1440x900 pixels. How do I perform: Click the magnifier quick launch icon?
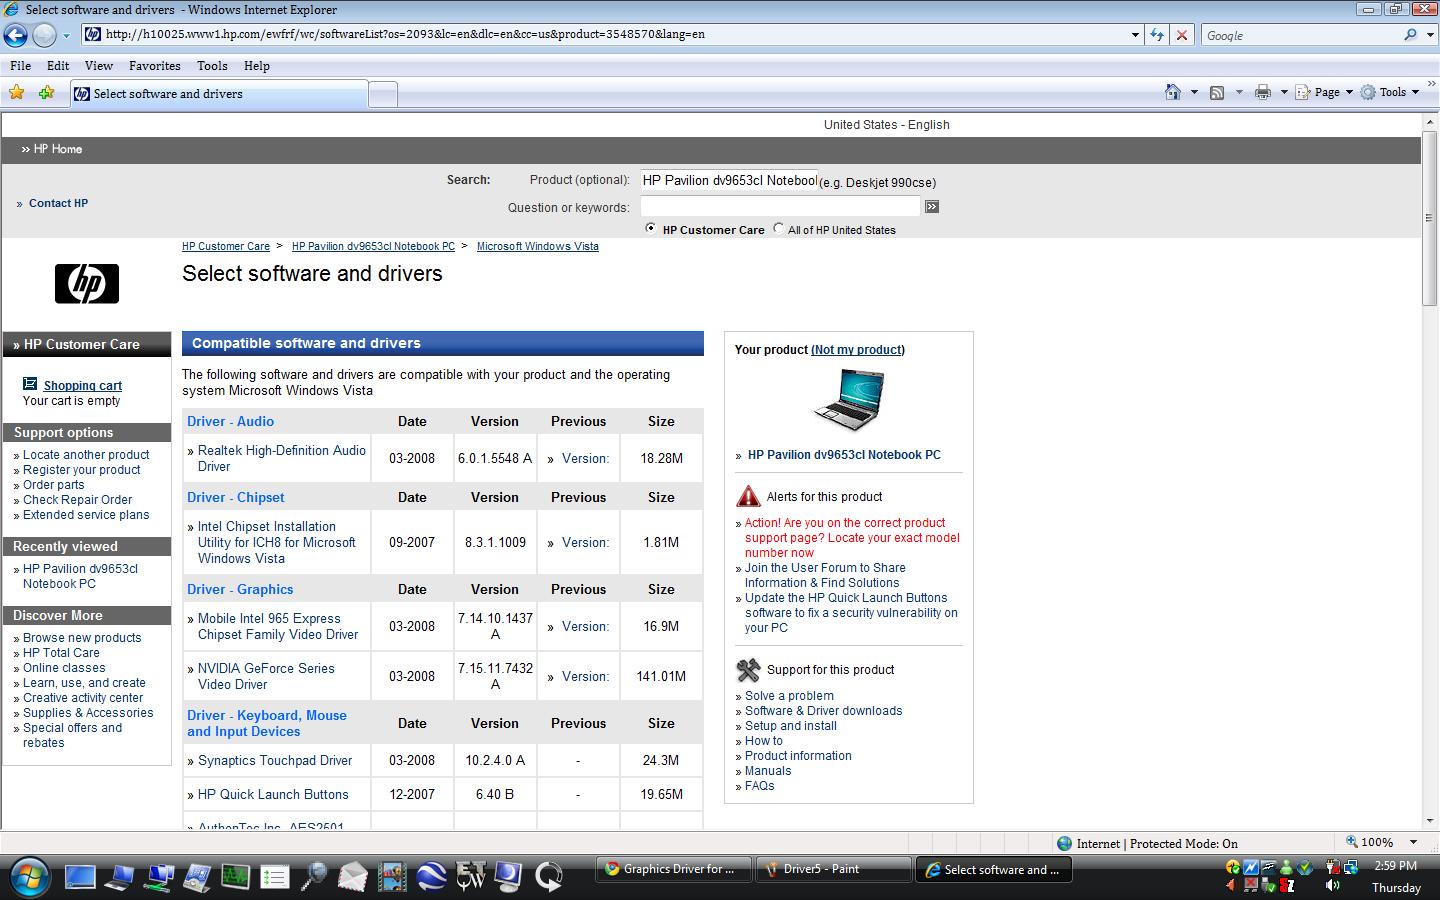click(314, 877)
